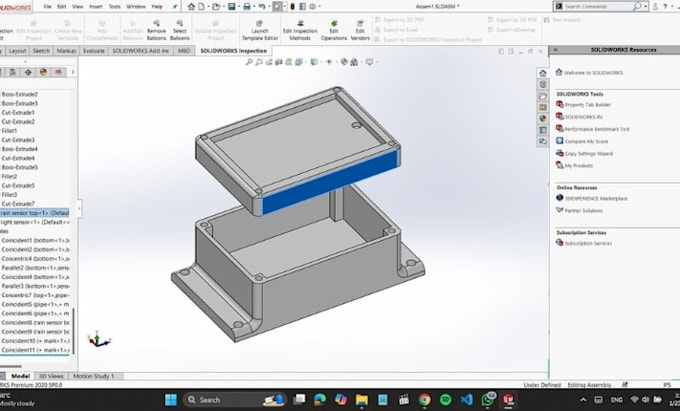Open Subscription Services link
This screenshot has width=680, height=411.
(588, 243)
